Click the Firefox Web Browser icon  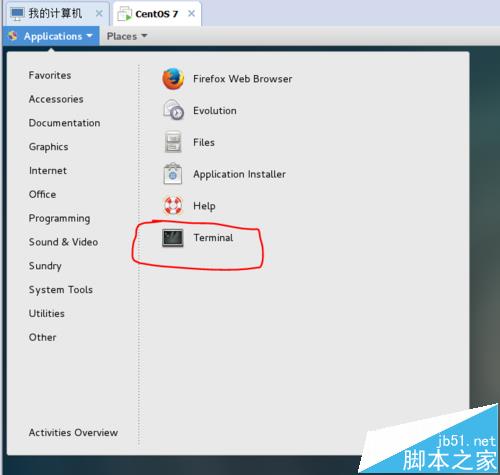(x=173, y=79)
